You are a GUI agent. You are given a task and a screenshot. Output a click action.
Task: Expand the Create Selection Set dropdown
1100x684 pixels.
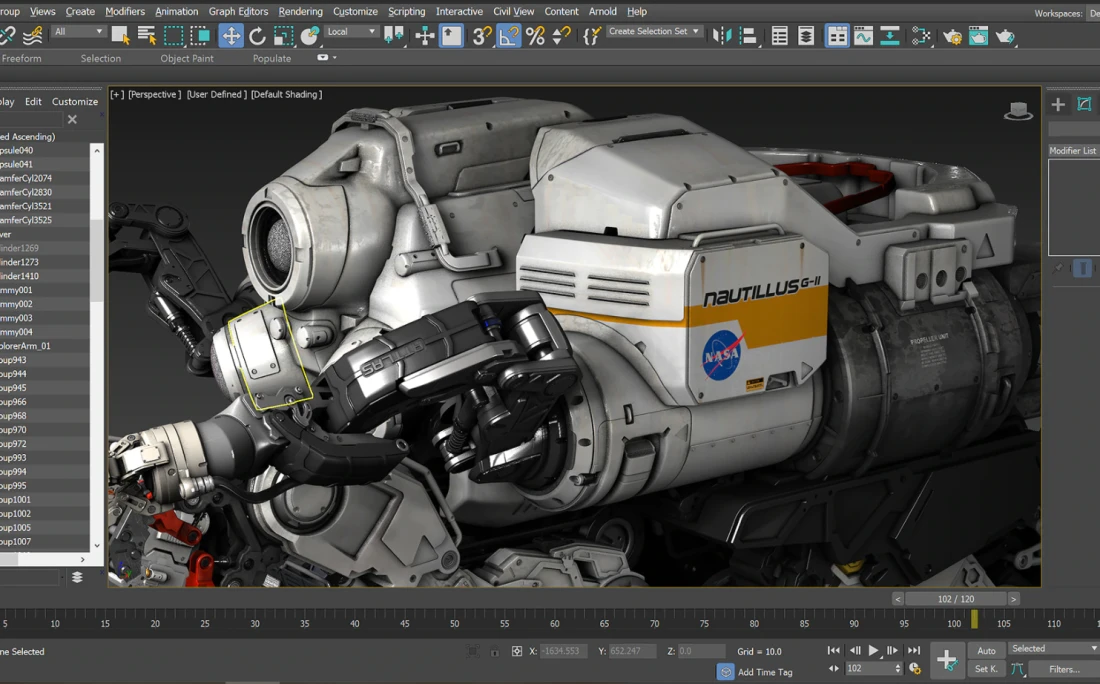654,32
